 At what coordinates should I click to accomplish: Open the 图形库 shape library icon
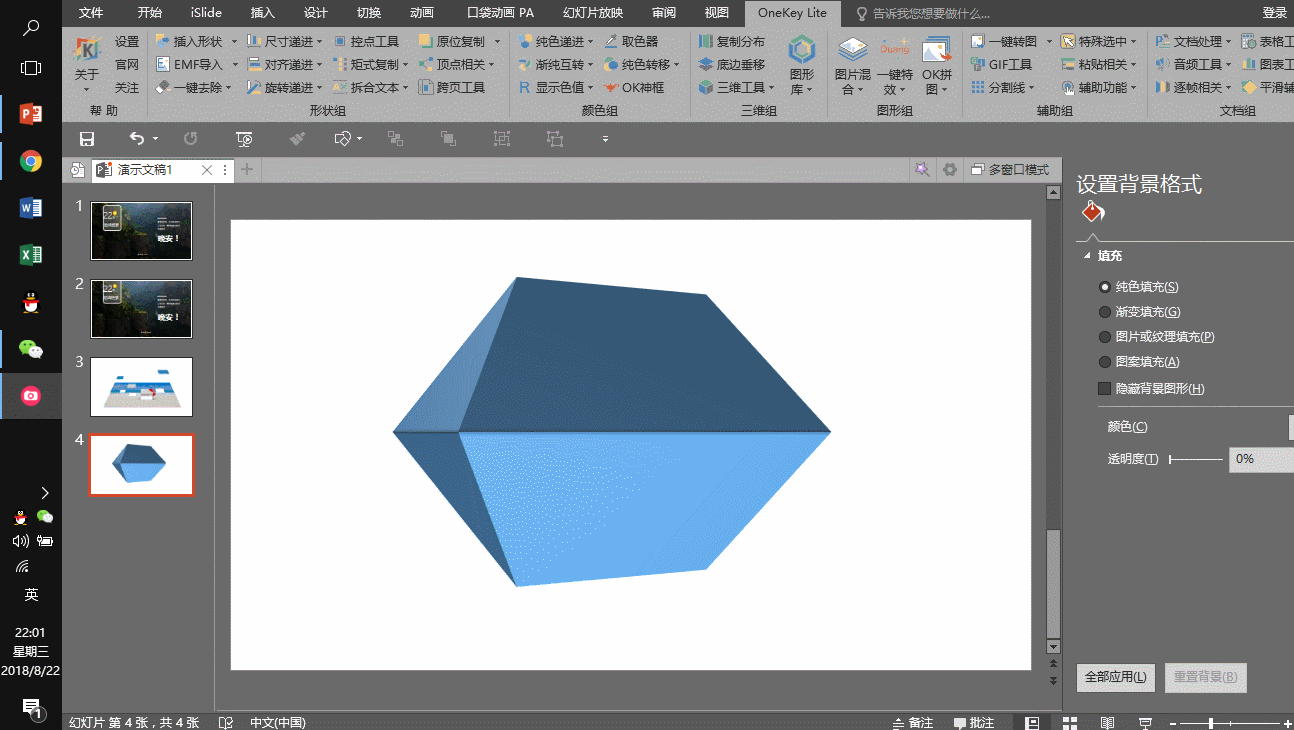point(801,52)
